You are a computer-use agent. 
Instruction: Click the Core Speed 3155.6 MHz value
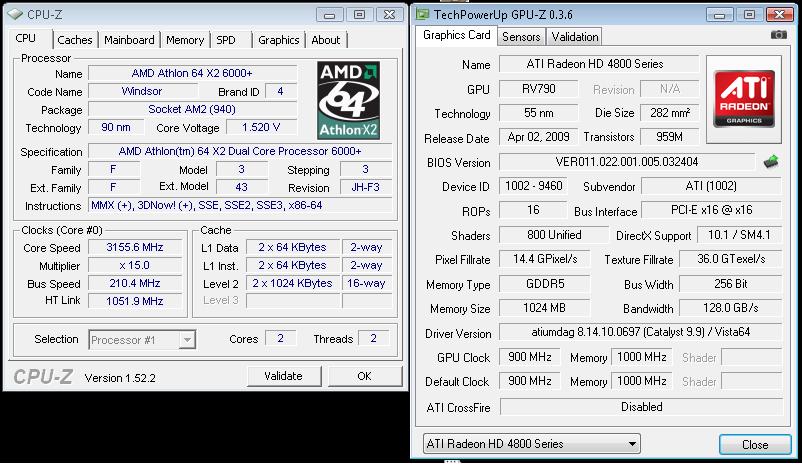[x=135, y=248]
